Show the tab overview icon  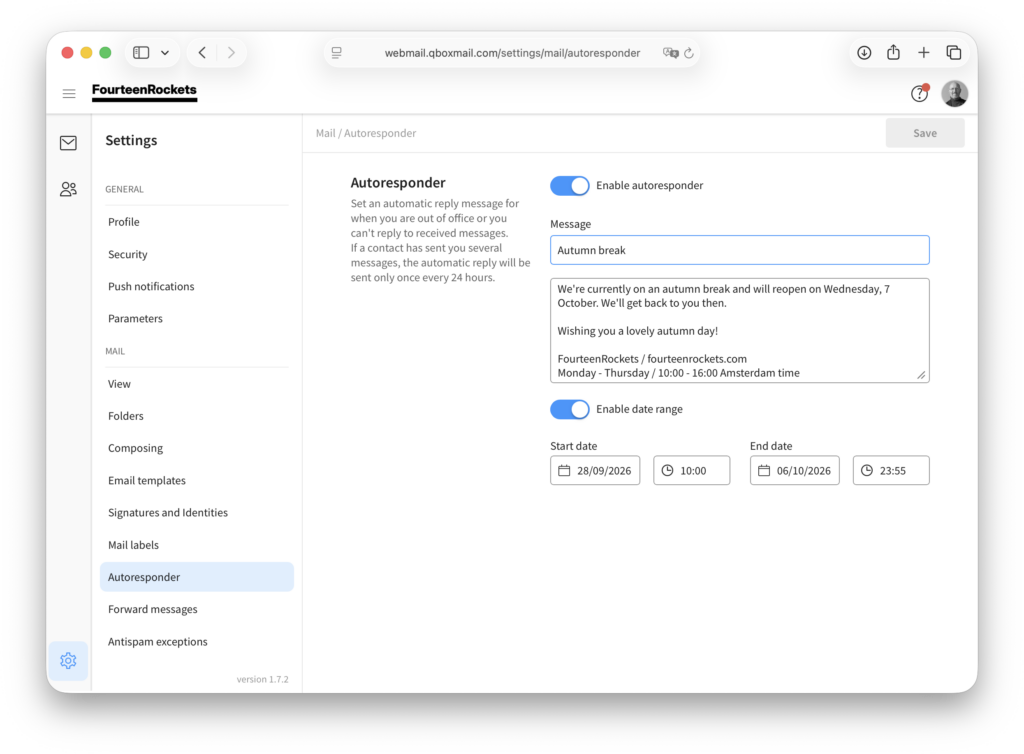953,52
